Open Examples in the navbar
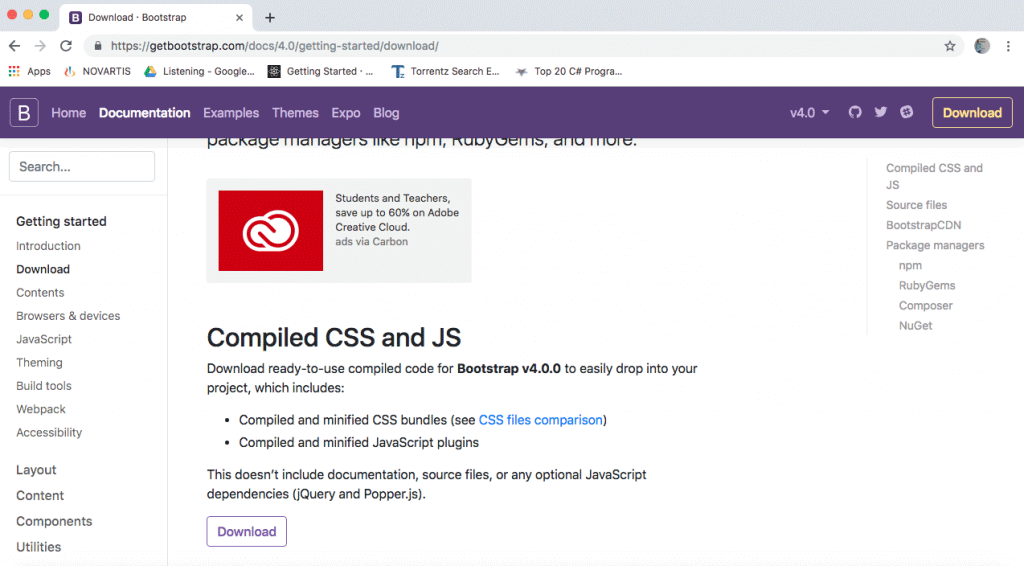Image resolution: width=1024 pixels, height=566 pixels. (231, 113)
